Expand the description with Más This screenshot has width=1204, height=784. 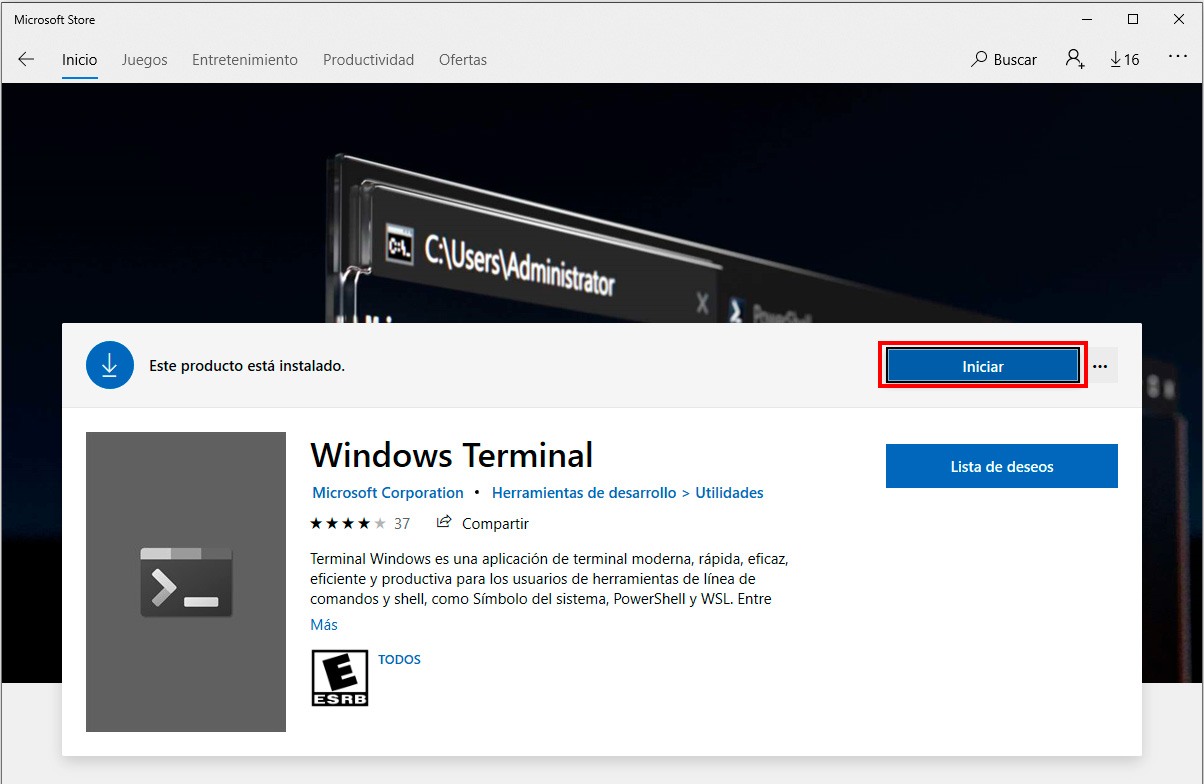pos(324,625)
